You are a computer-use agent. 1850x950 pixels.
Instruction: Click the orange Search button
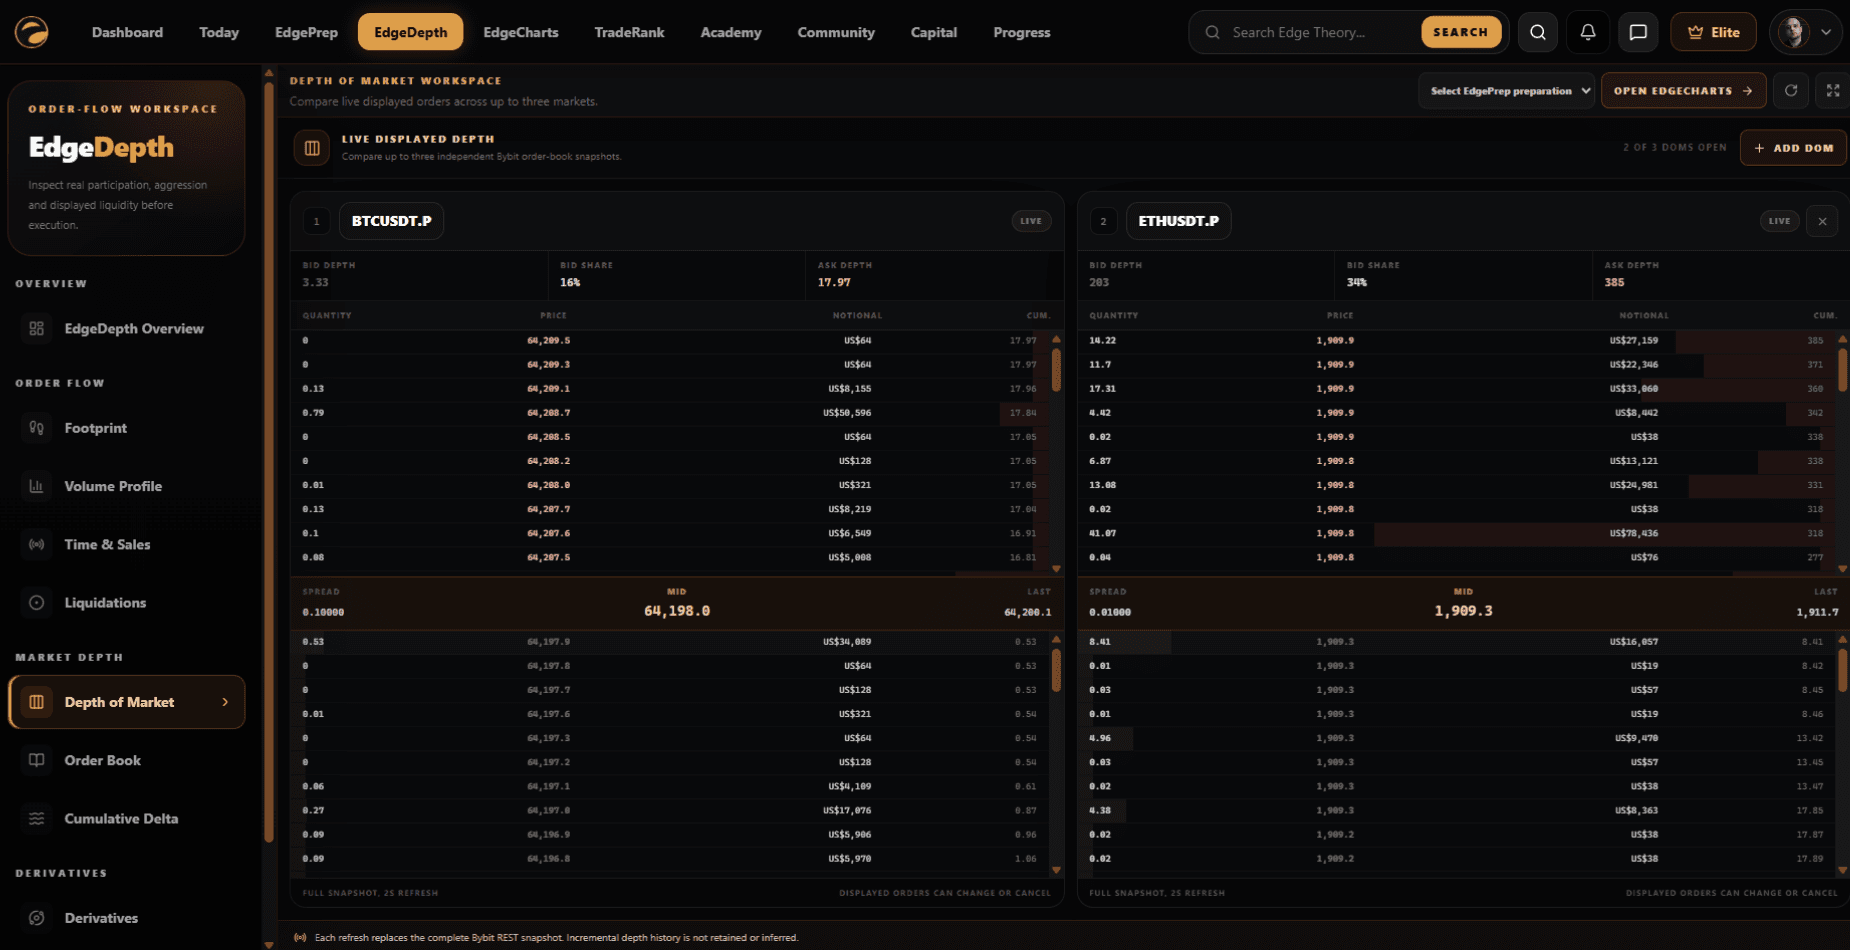pyautogui.click(x=1461, y=32)
